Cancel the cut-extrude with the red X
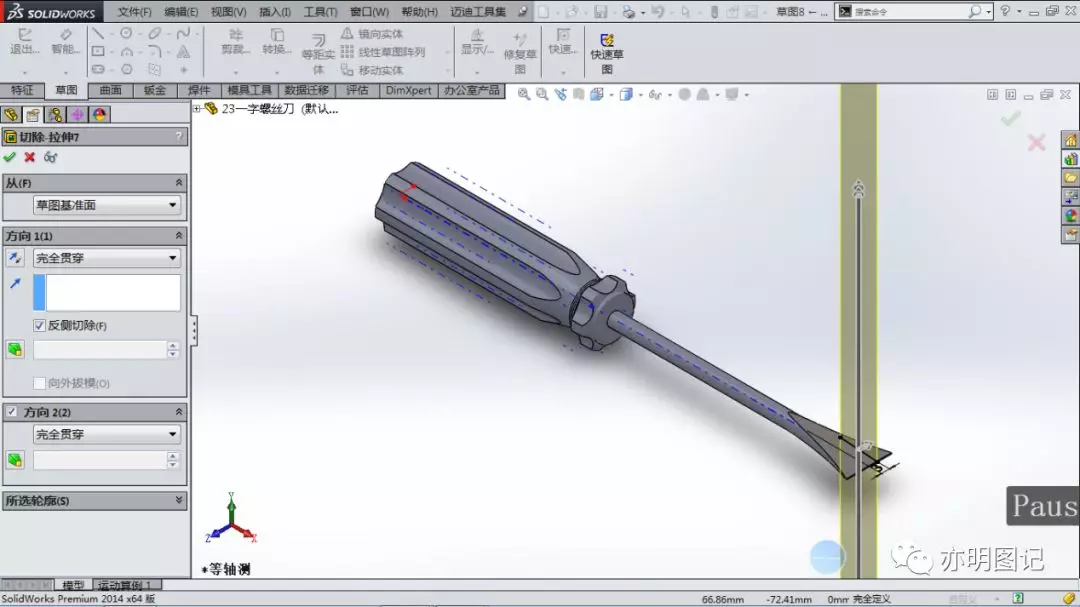The image size is (1080, 607). click(30, 157)
